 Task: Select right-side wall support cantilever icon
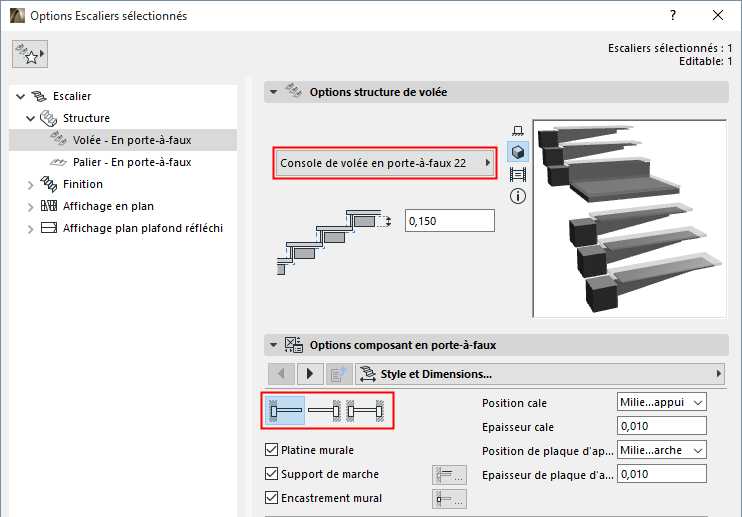coord(325,411)
